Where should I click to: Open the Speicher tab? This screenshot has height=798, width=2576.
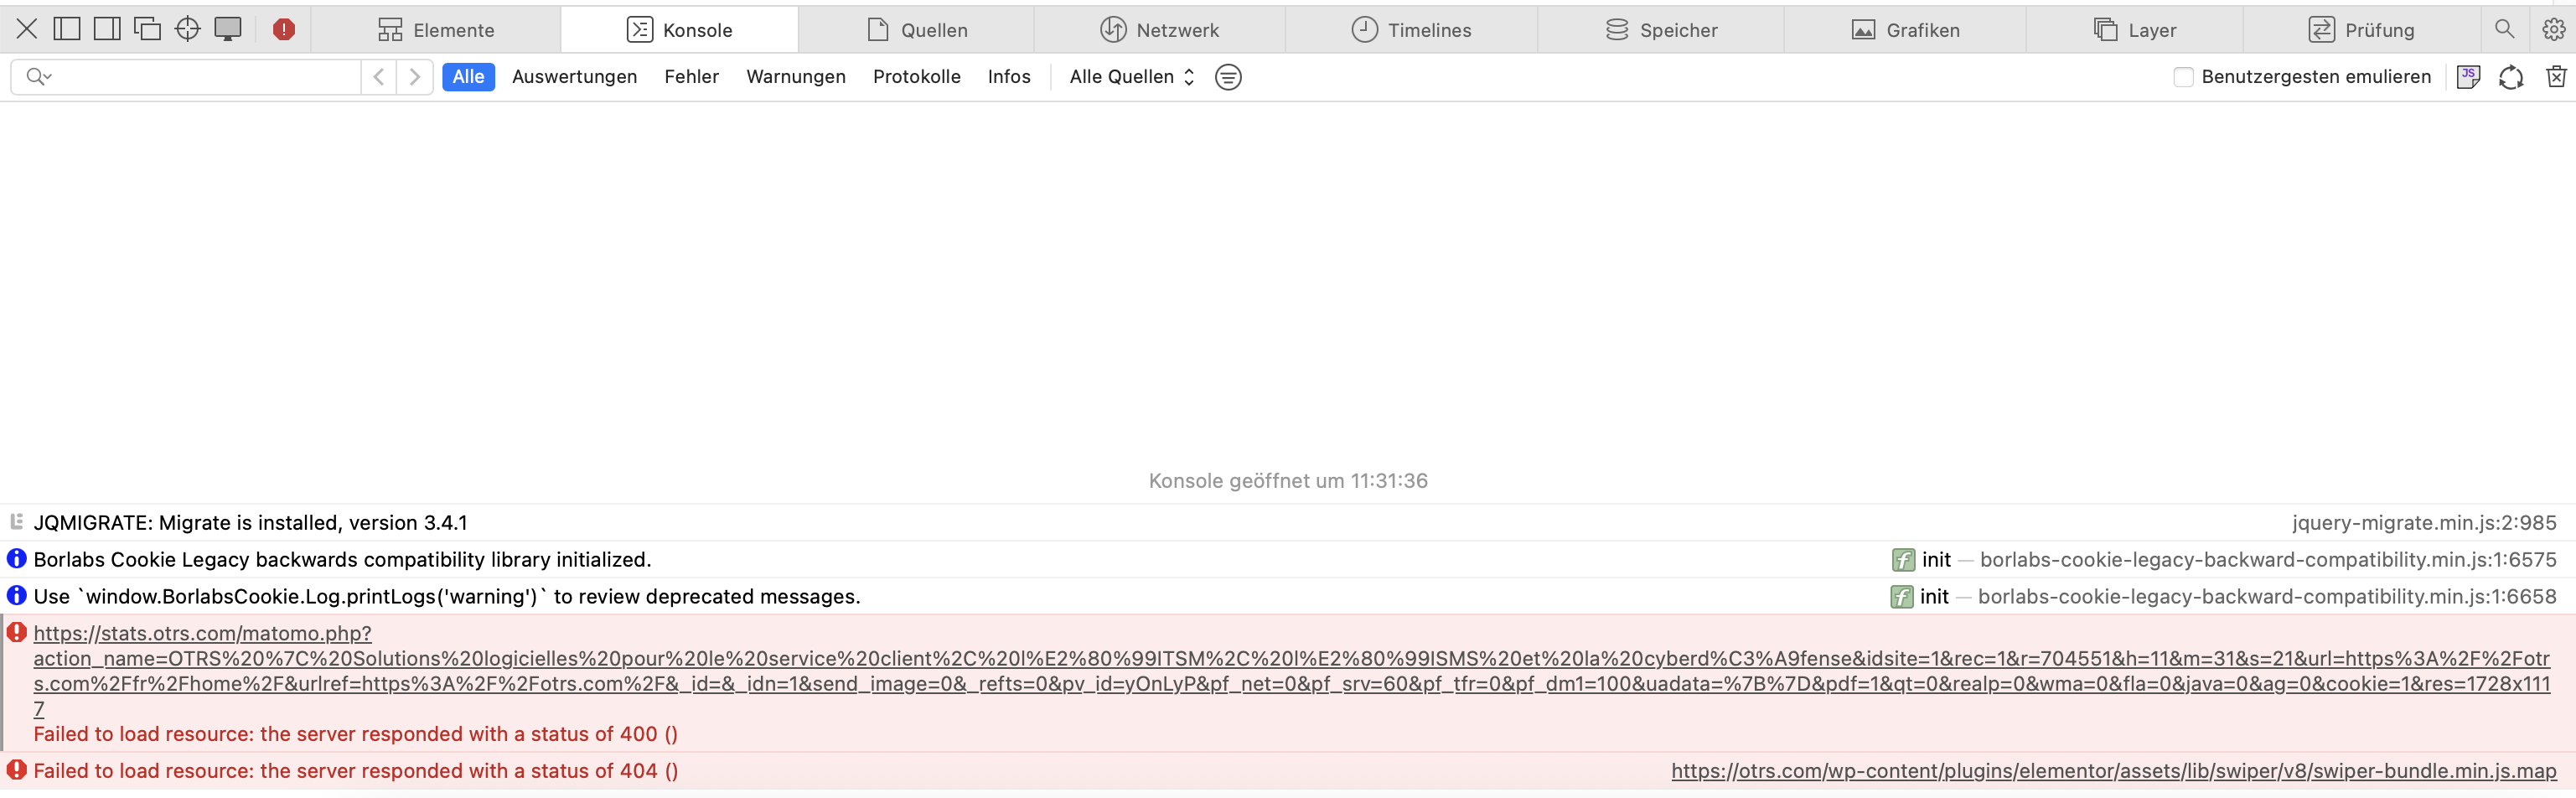[x=1661, y=30]
